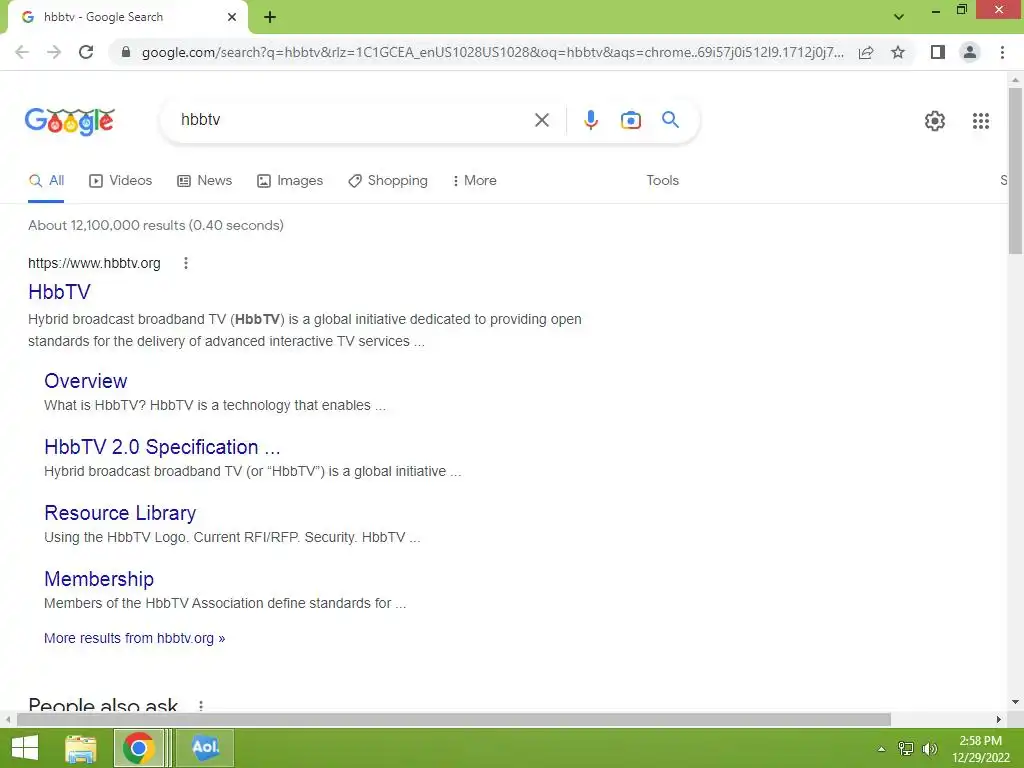Switch to Videos results tab

pyautogui.click(x=121, y=180)
